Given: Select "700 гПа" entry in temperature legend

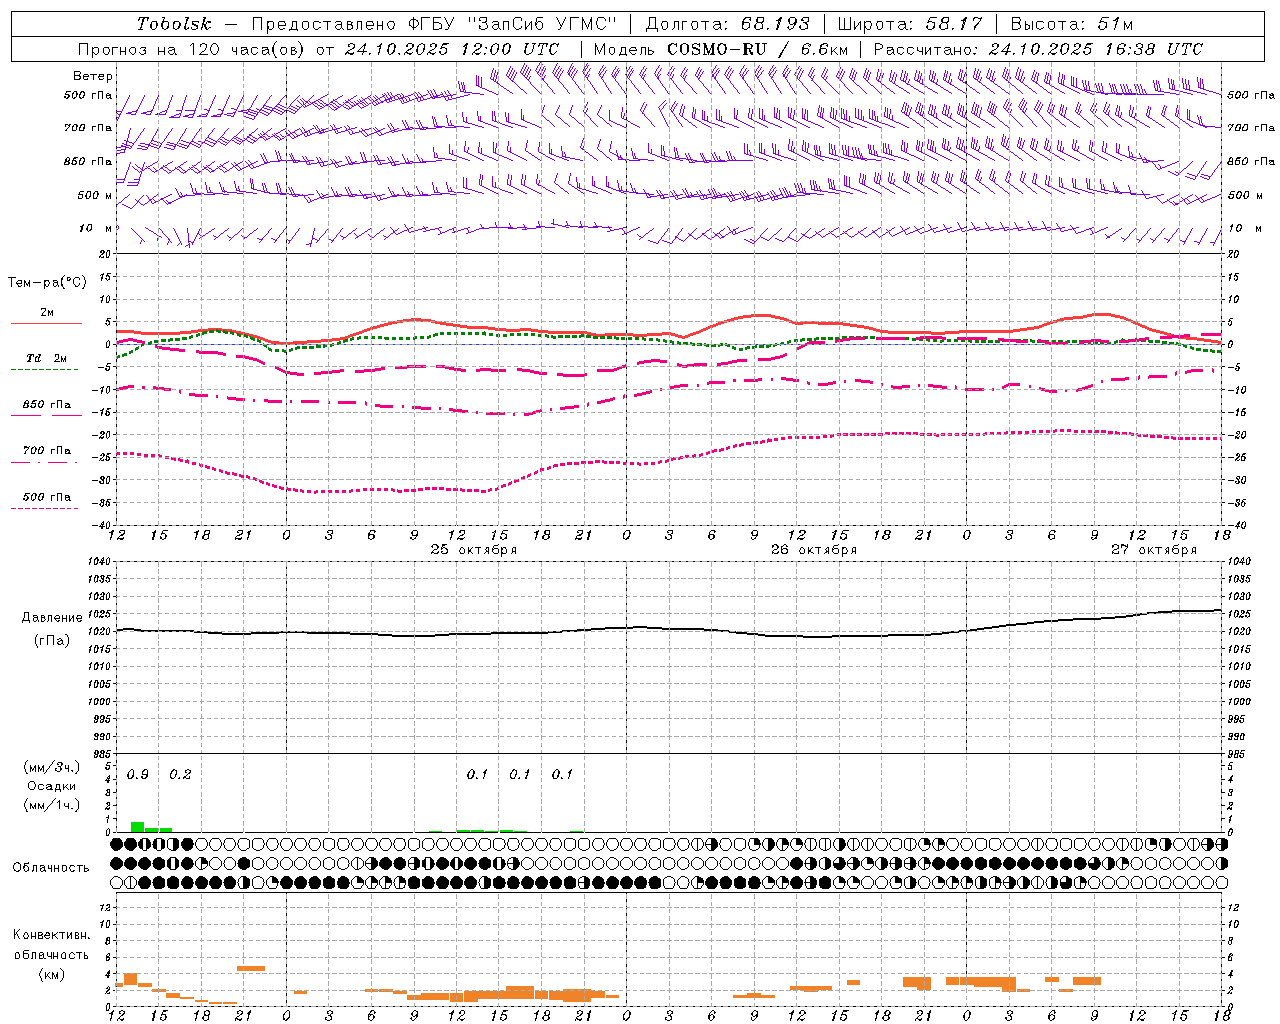Looking at the screenshot, I should tap(47, 451).
